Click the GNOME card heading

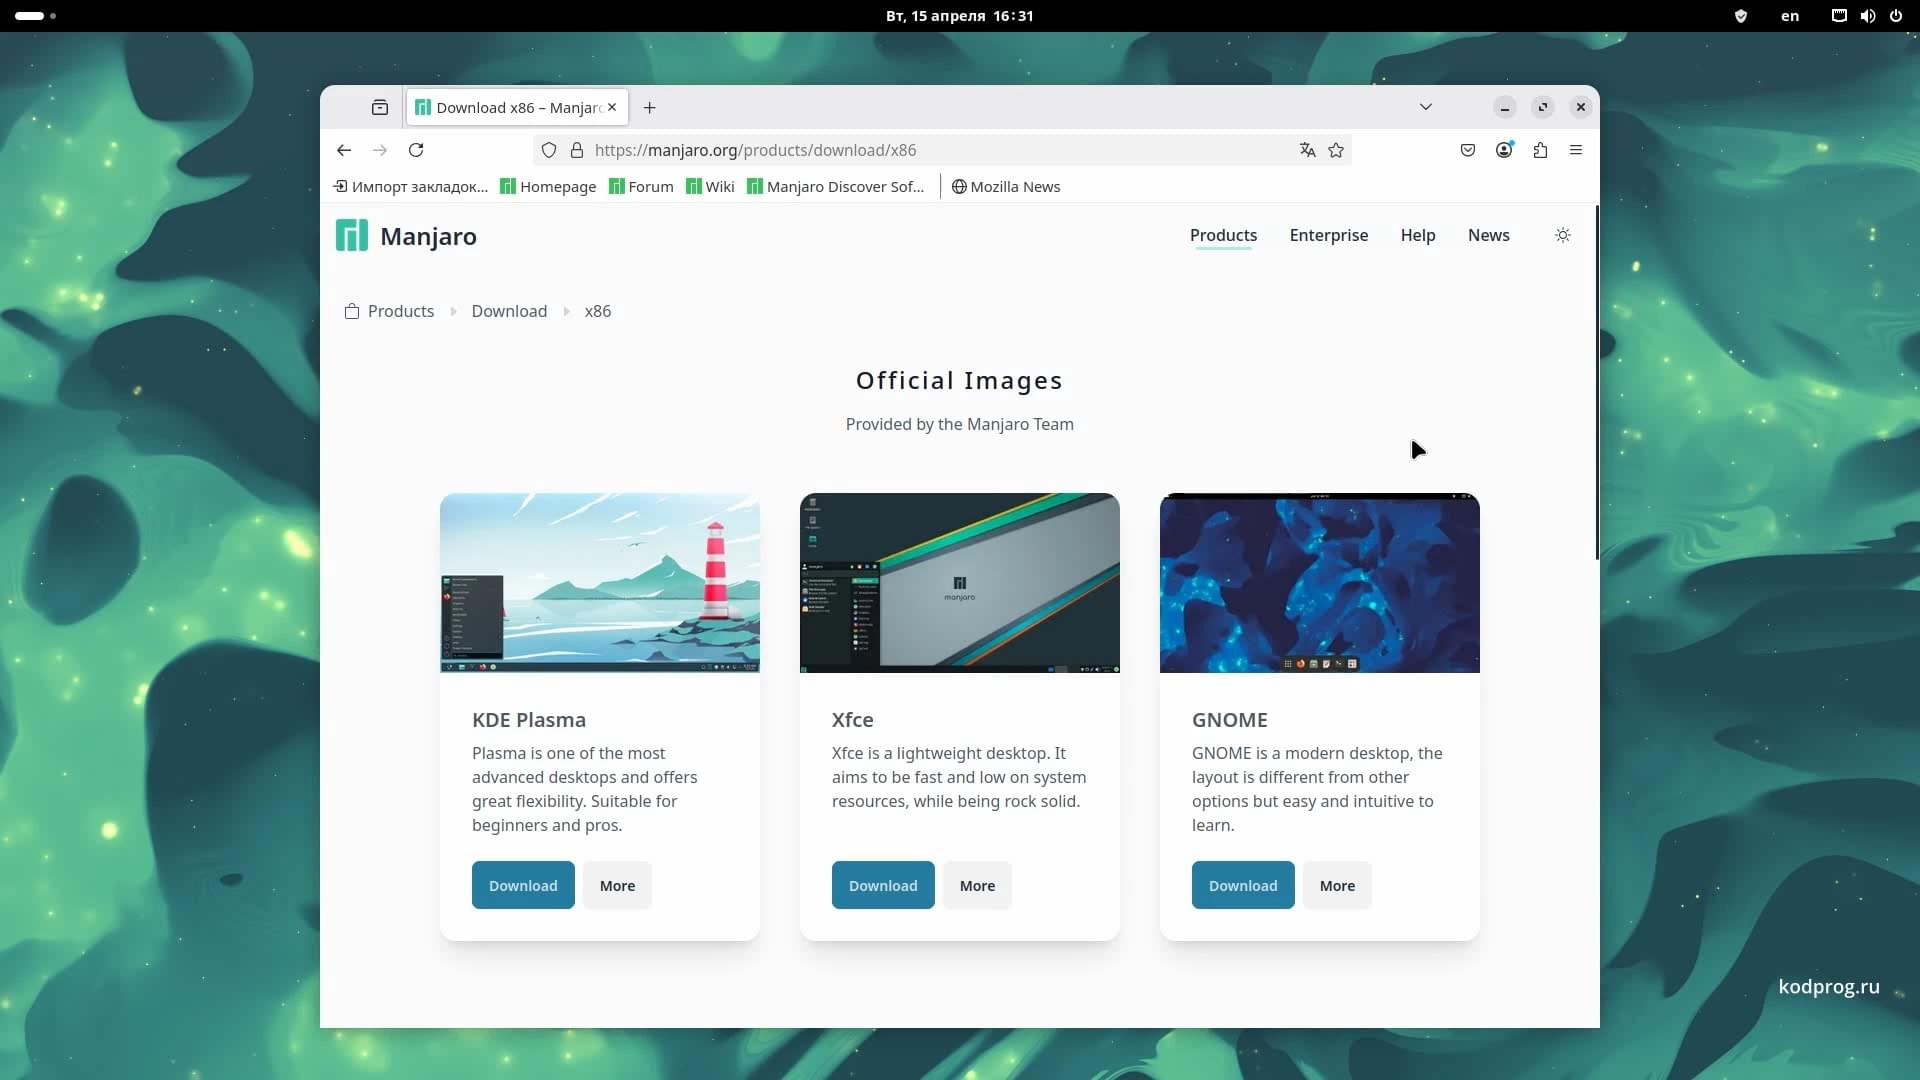tap(1229, 720)
